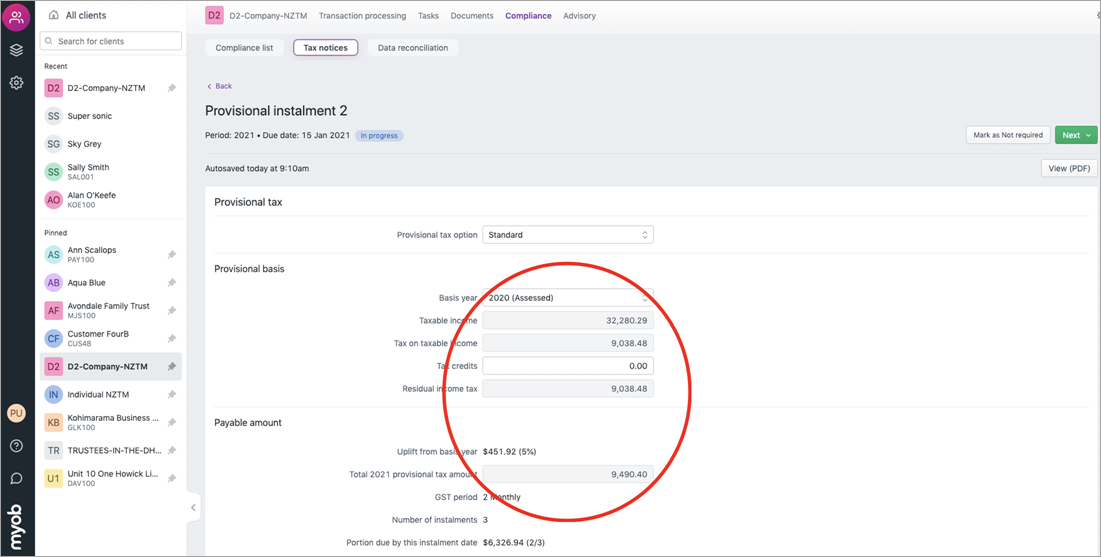The width and height of the screenshot is (1101, 557).
Task: Open the layers stack icon in left rail
Action: [x=16, y=51]
